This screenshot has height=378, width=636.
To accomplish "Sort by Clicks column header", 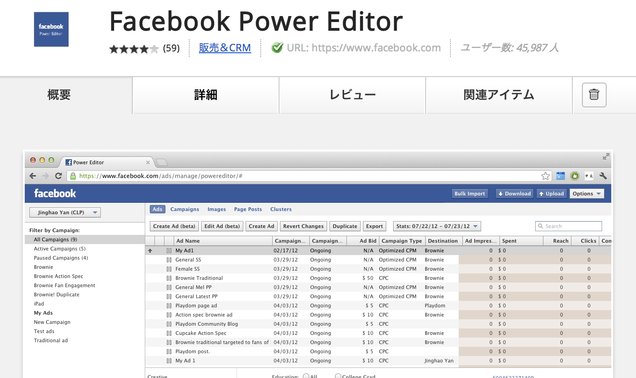I will 585,241.
